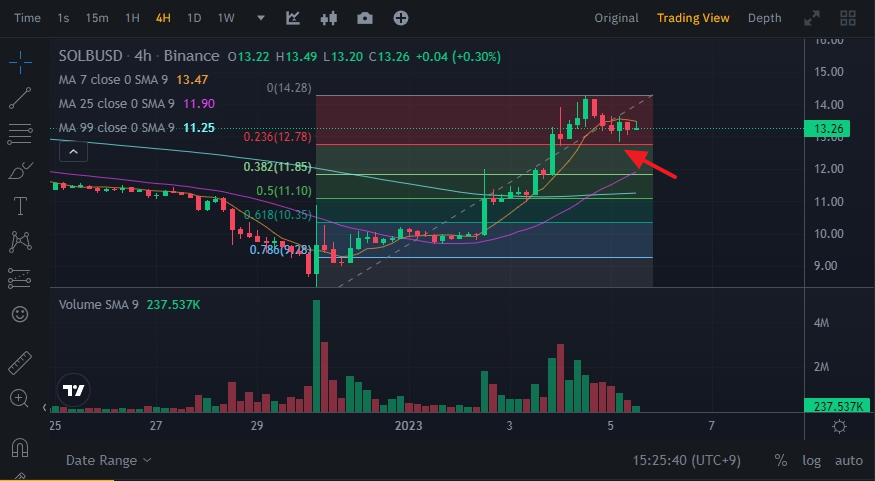Select the ruler measure tool
This screenshot has width=875, height=481.
pos(20,362)
